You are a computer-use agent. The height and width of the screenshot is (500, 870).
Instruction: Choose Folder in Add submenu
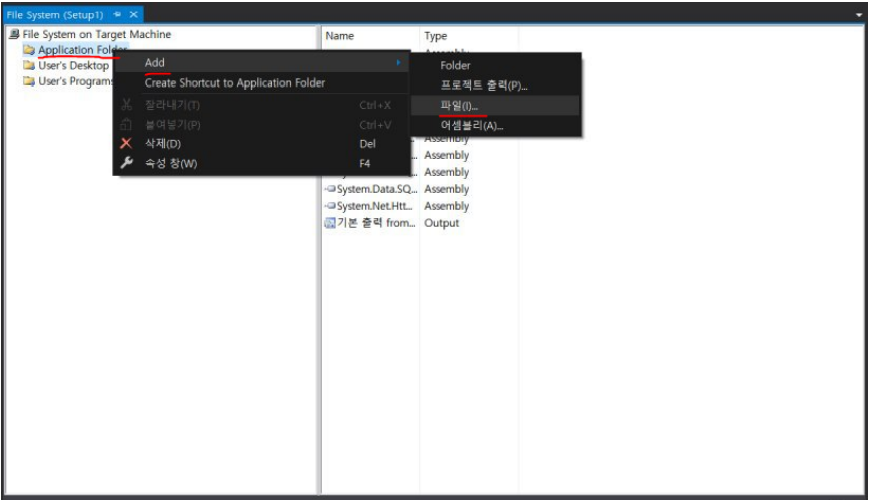[x=495, y=65]
